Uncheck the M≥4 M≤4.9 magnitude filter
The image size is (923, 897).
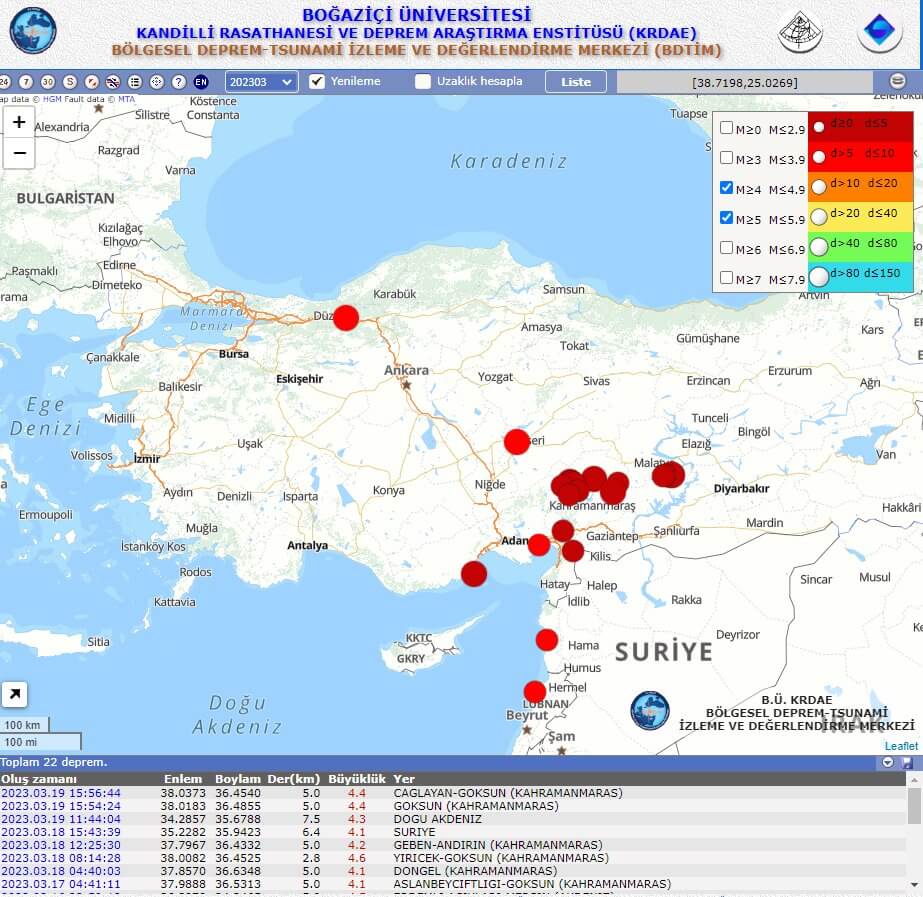click(x=727, y=187)
